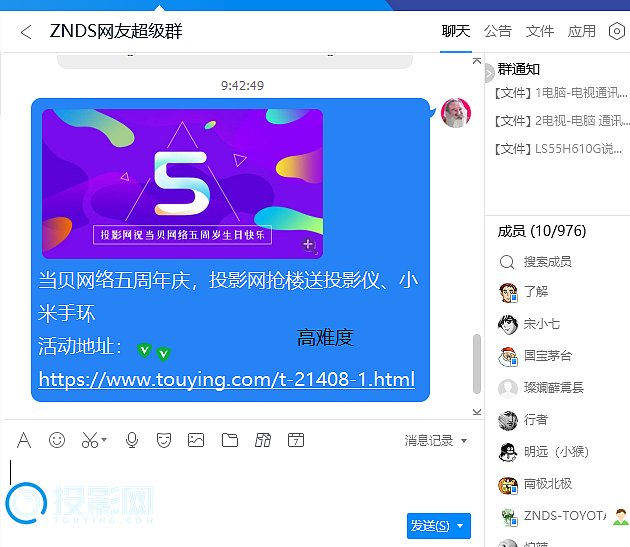This screenshot has height=547, width=630.
Task: Open the emoji picker
Action: pos(57,440)
